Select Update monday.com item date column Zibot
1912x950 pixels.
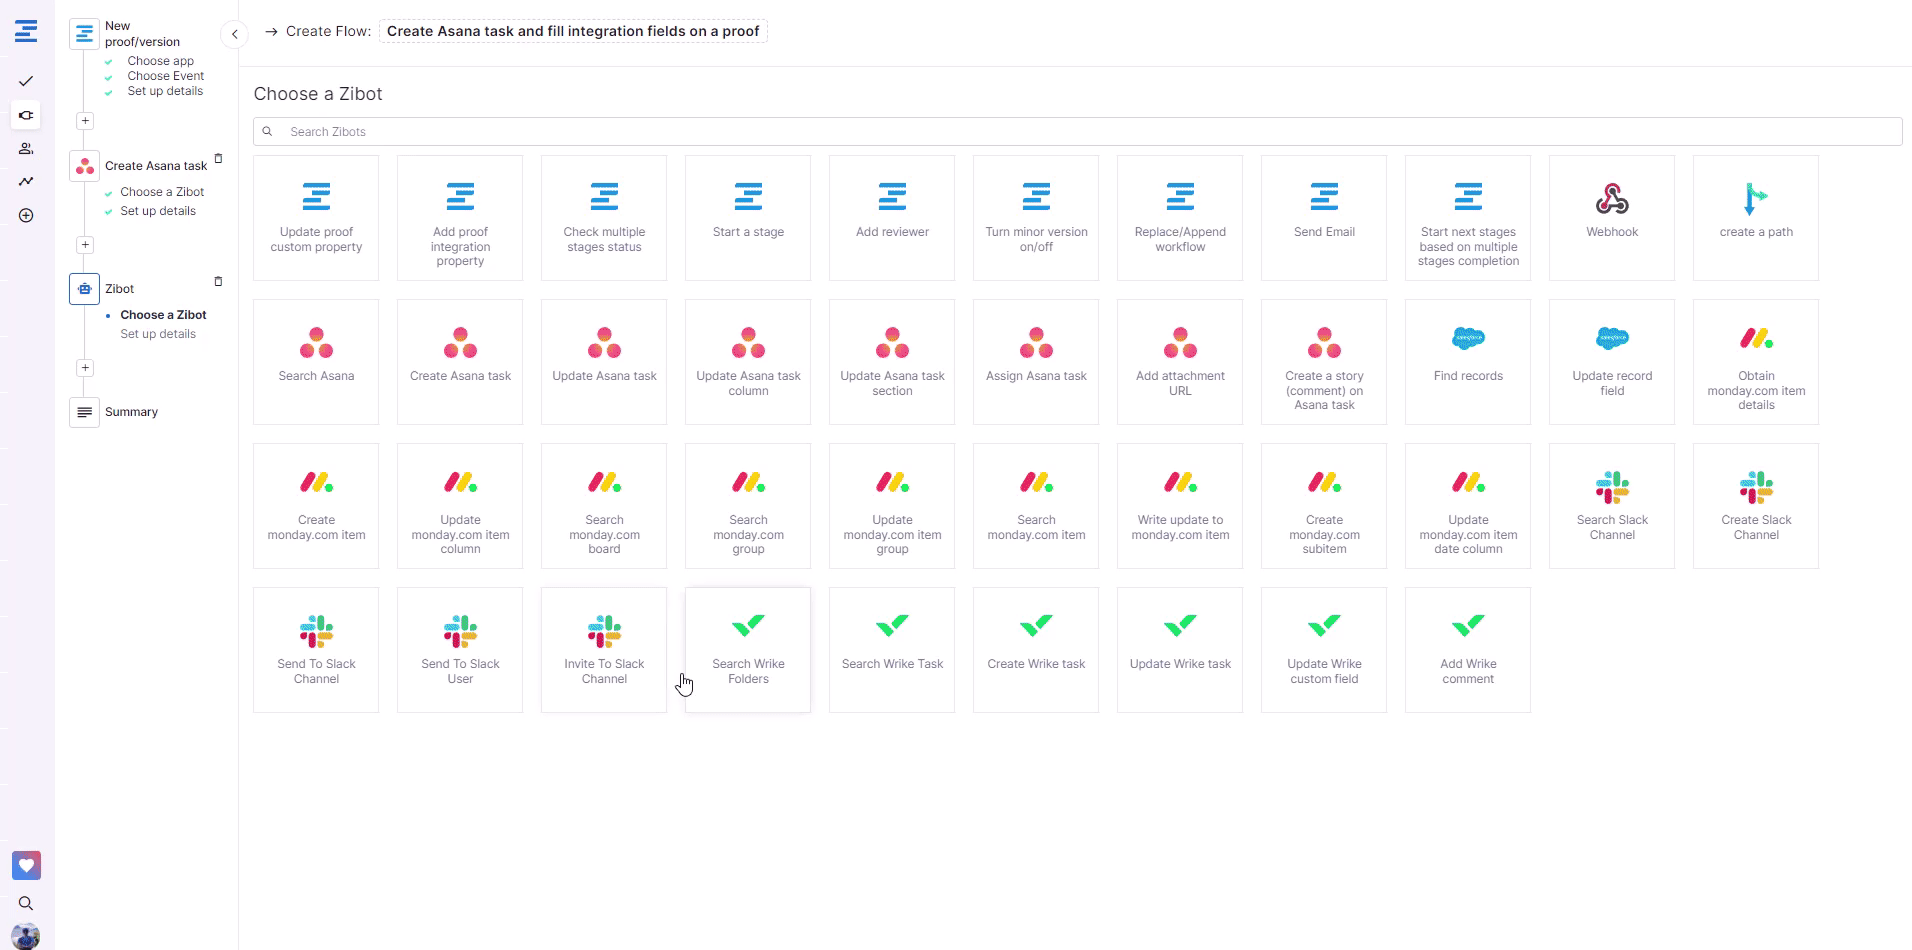click(x=1468, y=506)
